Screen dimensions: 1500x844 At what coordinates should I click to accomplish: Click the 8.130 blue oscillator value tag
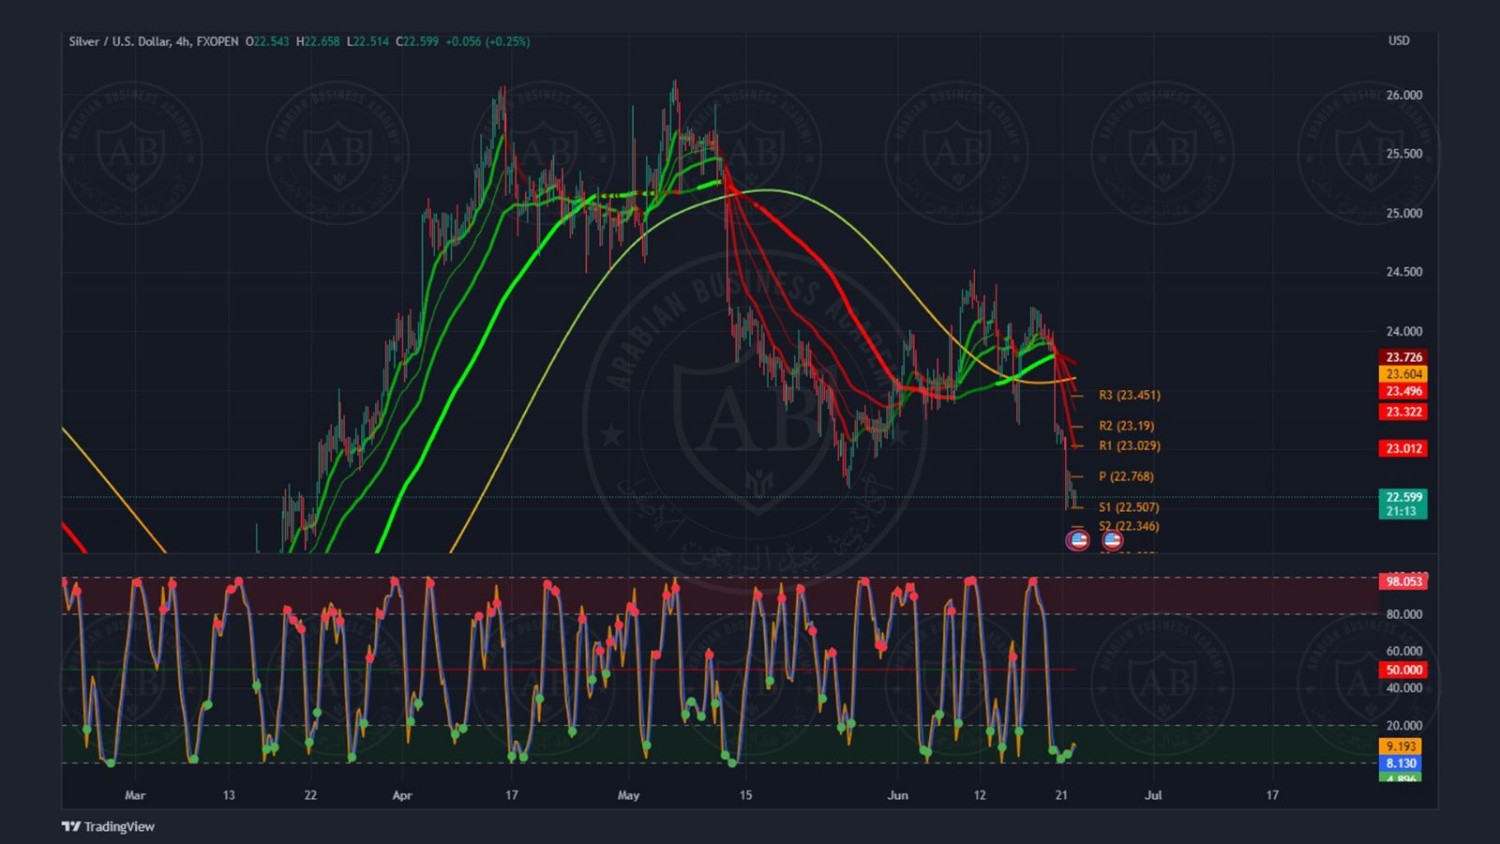tap(1400, 763)
